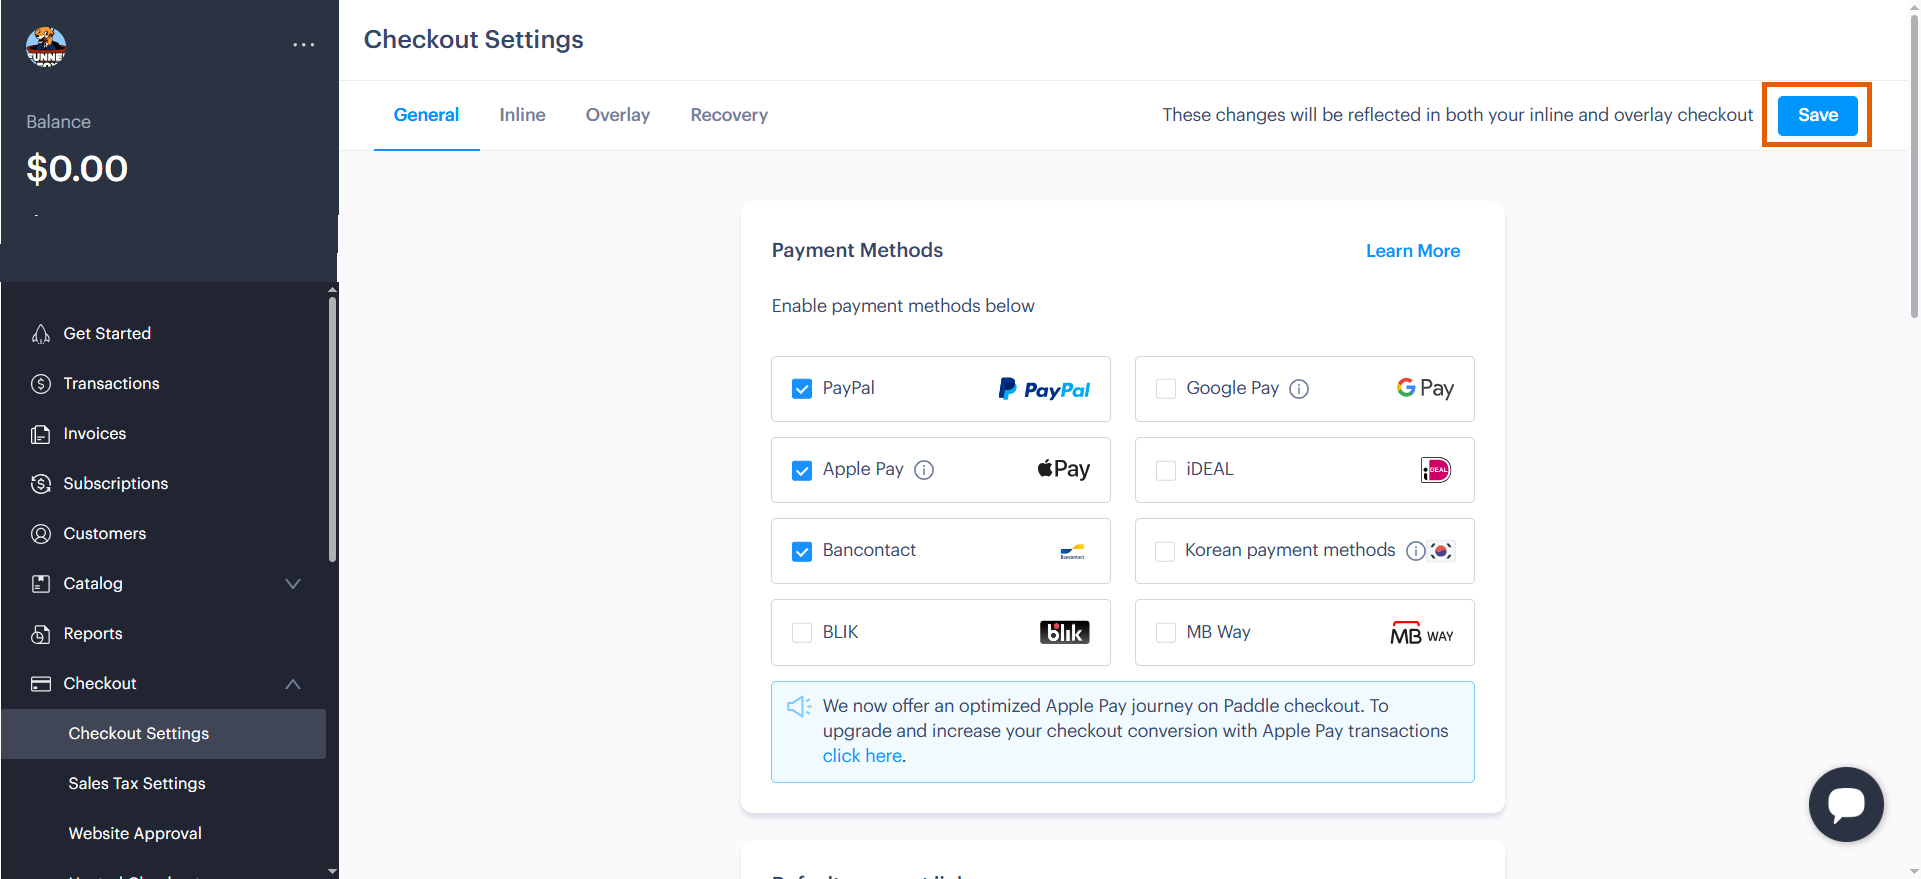
Task: Click the Korean flag icon
Action: (1441, 551)
